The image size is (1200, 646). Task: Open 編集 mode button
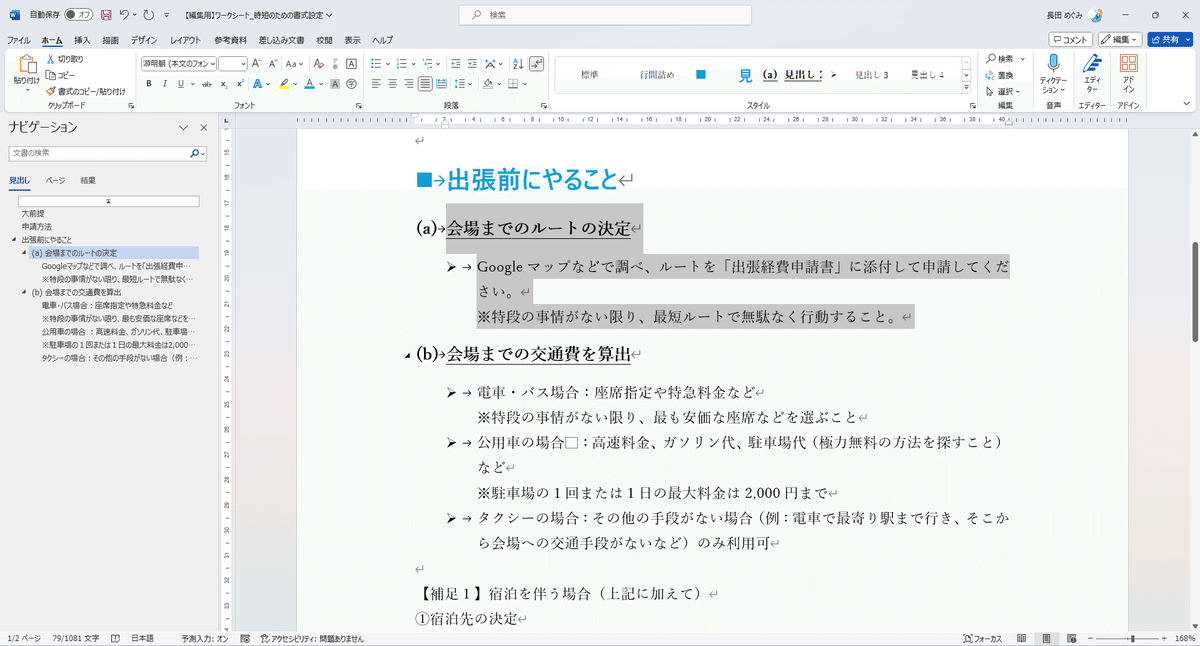click(x=1120, y=39)
